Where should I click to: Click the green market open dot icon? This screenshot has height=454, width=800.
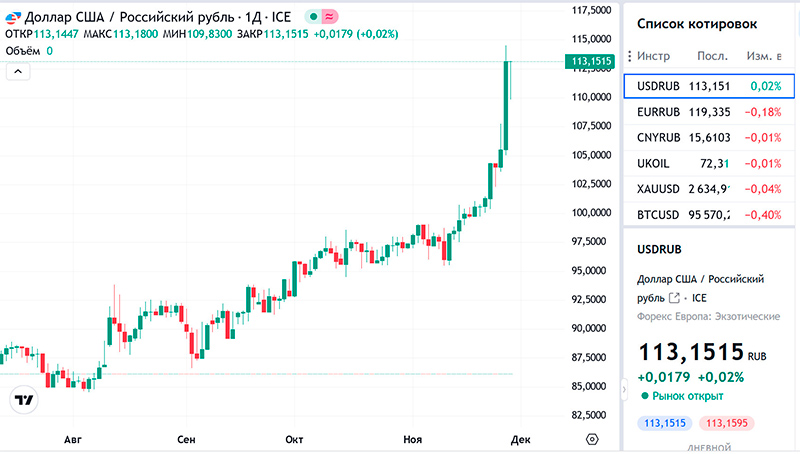tap(646, 396)
